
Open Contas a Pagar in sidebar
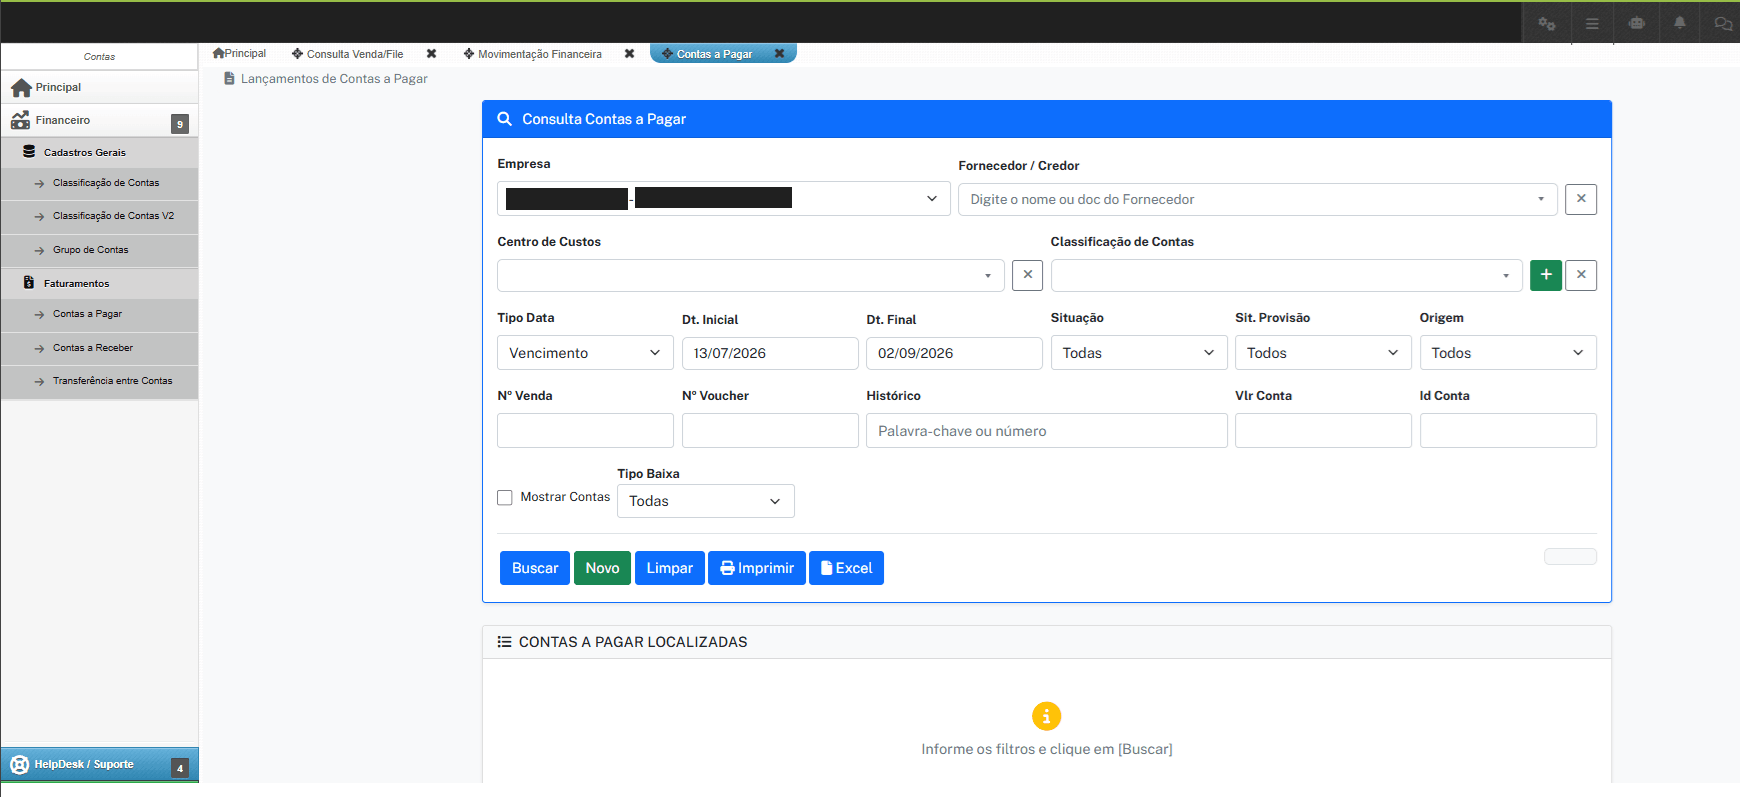99,314
